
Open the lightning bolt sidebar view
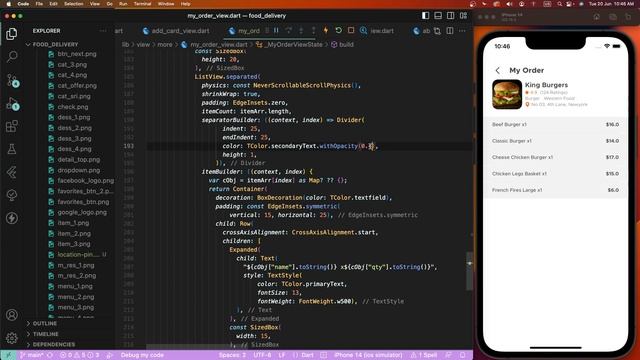pos(12,218)
